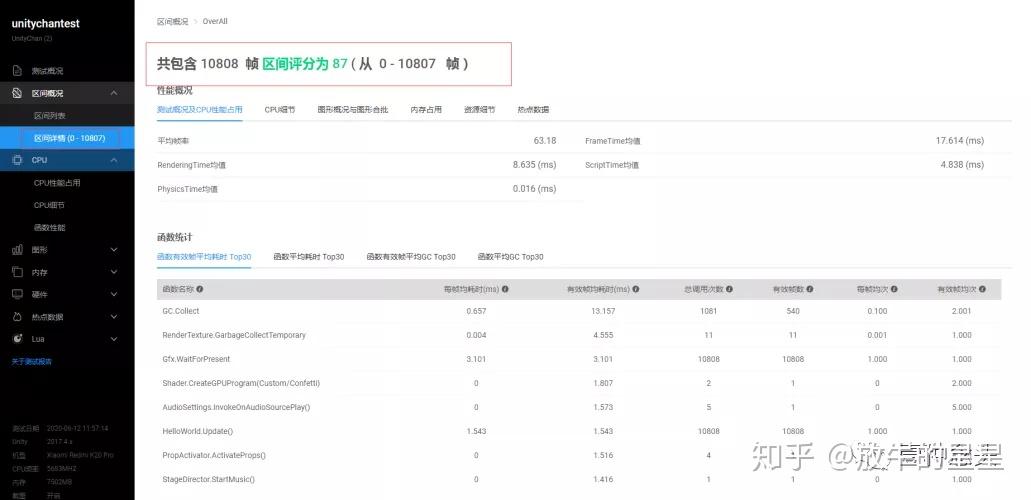Switch to the CPU细节 tab

click(280, 110)
